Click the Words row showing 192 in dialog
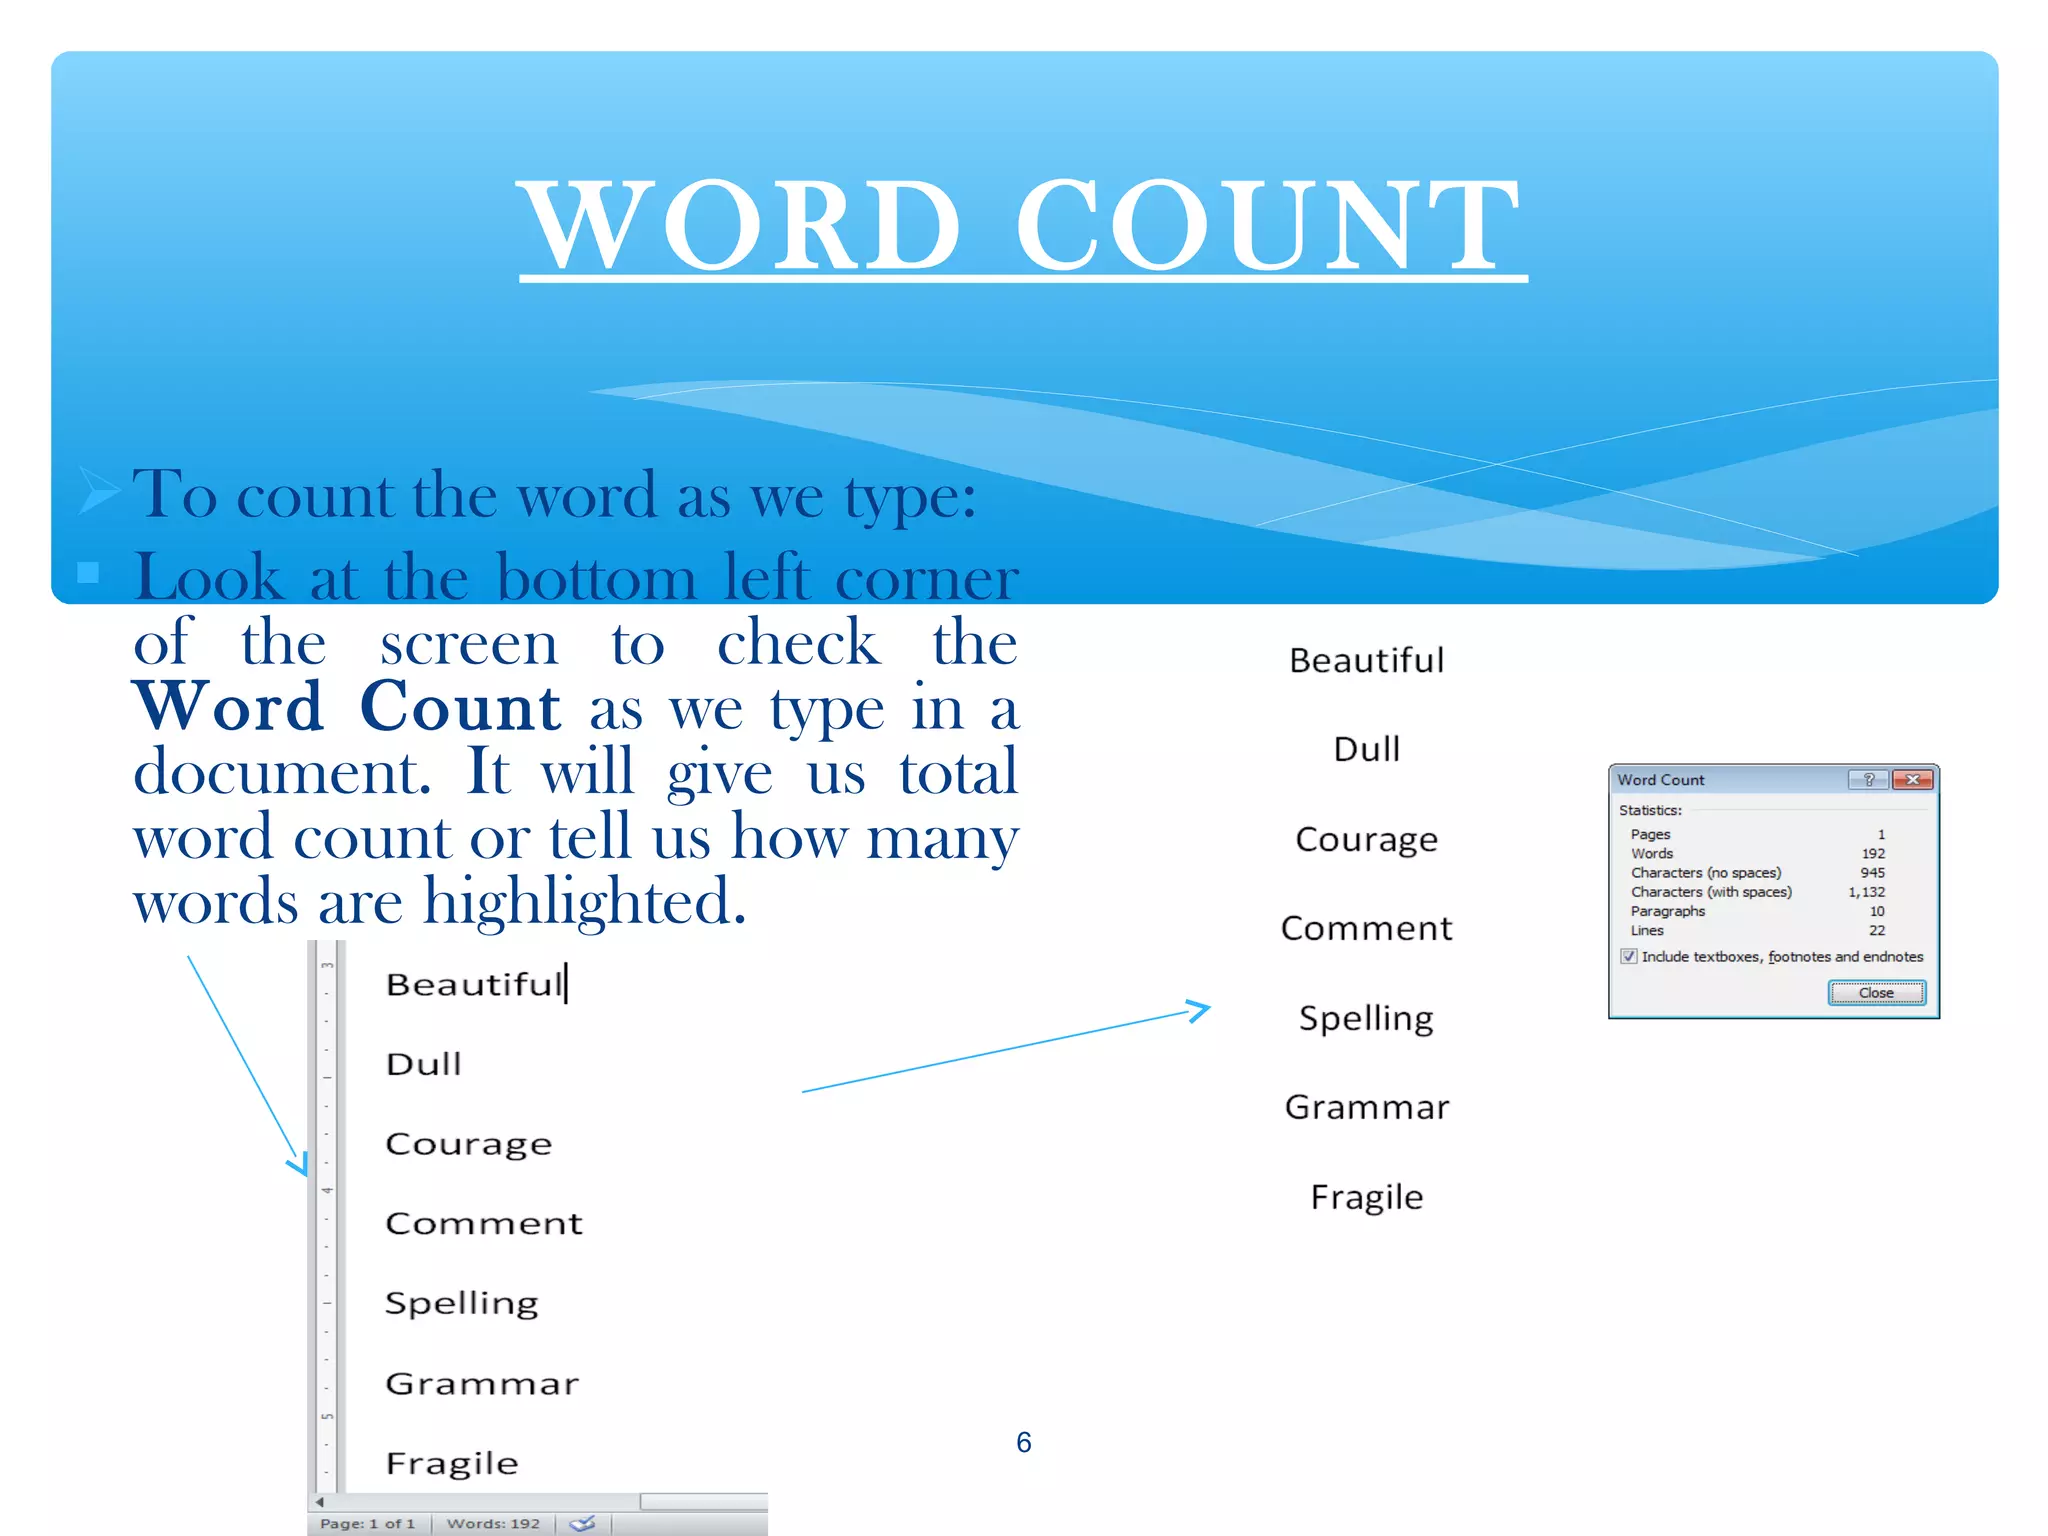This screenshot has height=1536, width=2048. tap(1757, 853)
